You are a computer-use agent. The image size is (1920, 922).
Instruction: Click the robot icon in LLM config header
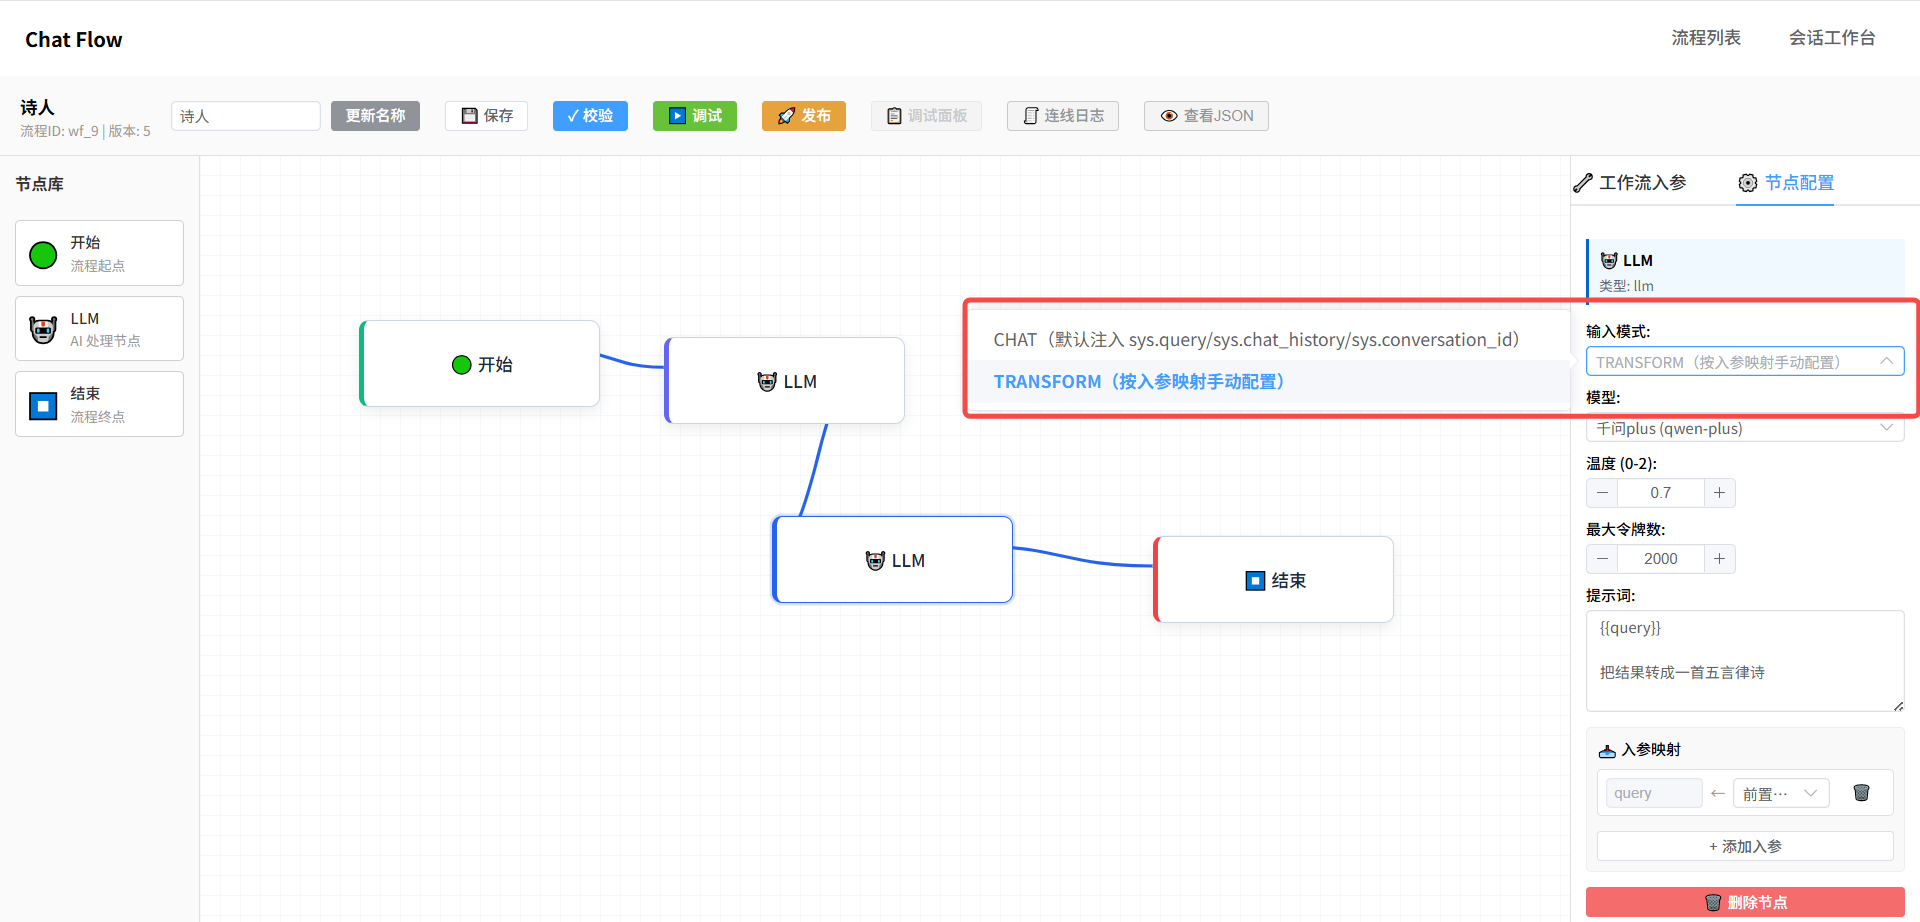pyautogui.click(x=1609, y=261)
